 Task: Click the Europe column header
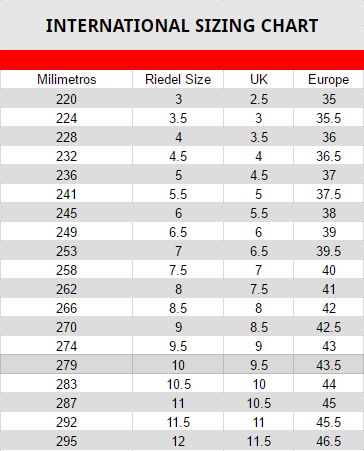pos(329,79)
